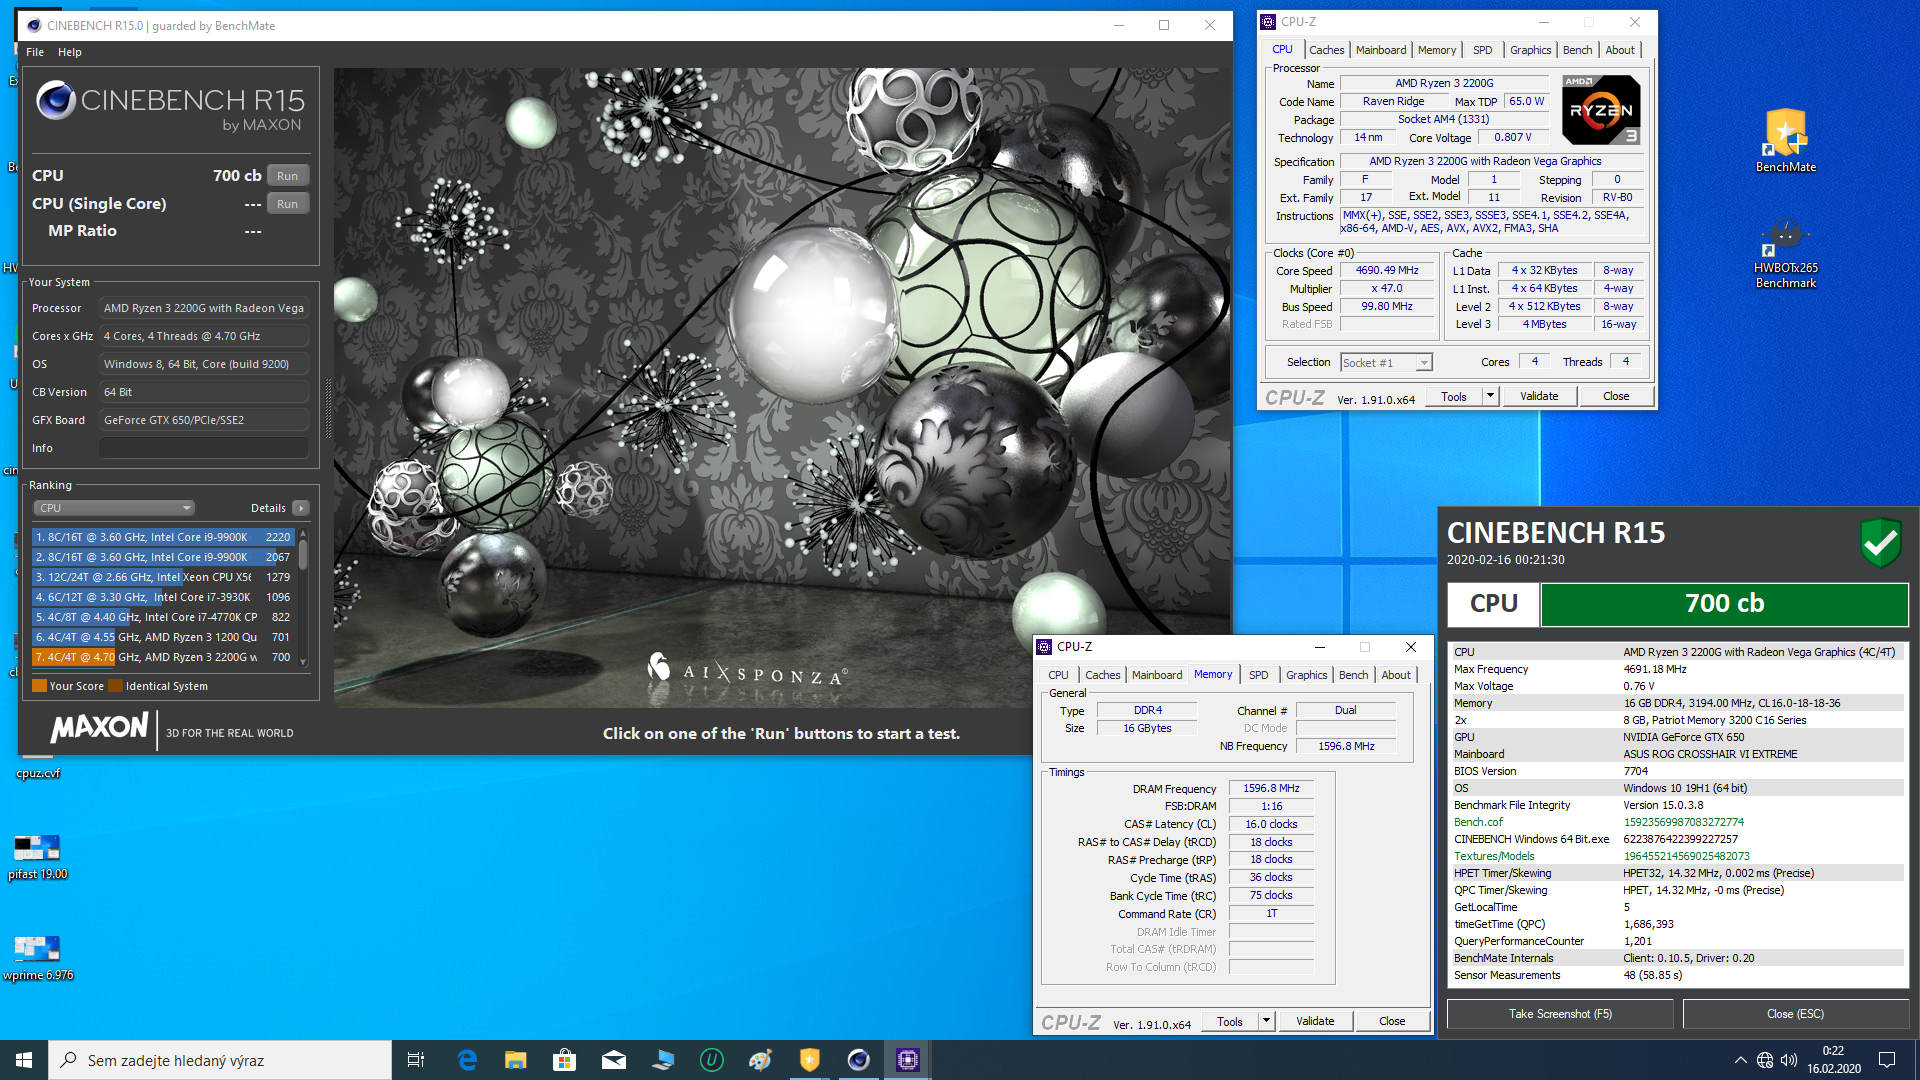Click the Bench.cof integrity link
Viewport: 1920px width, 1080px height.
1478,822
